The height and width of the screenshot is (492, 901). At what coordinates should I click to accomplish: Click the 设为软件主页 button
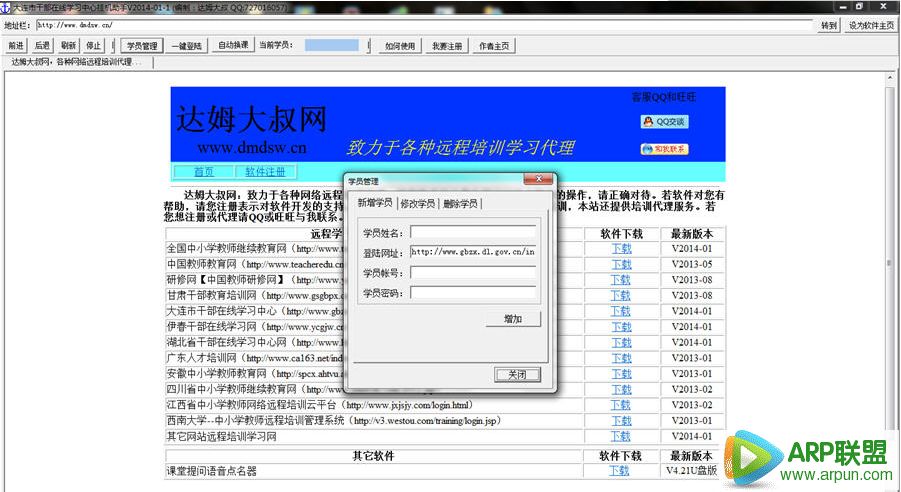[x=871, y=25]
